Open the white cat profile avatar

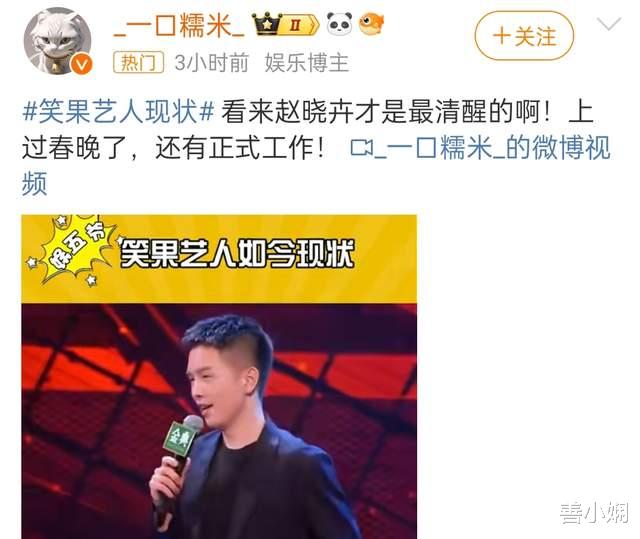(x=58, y=41)
